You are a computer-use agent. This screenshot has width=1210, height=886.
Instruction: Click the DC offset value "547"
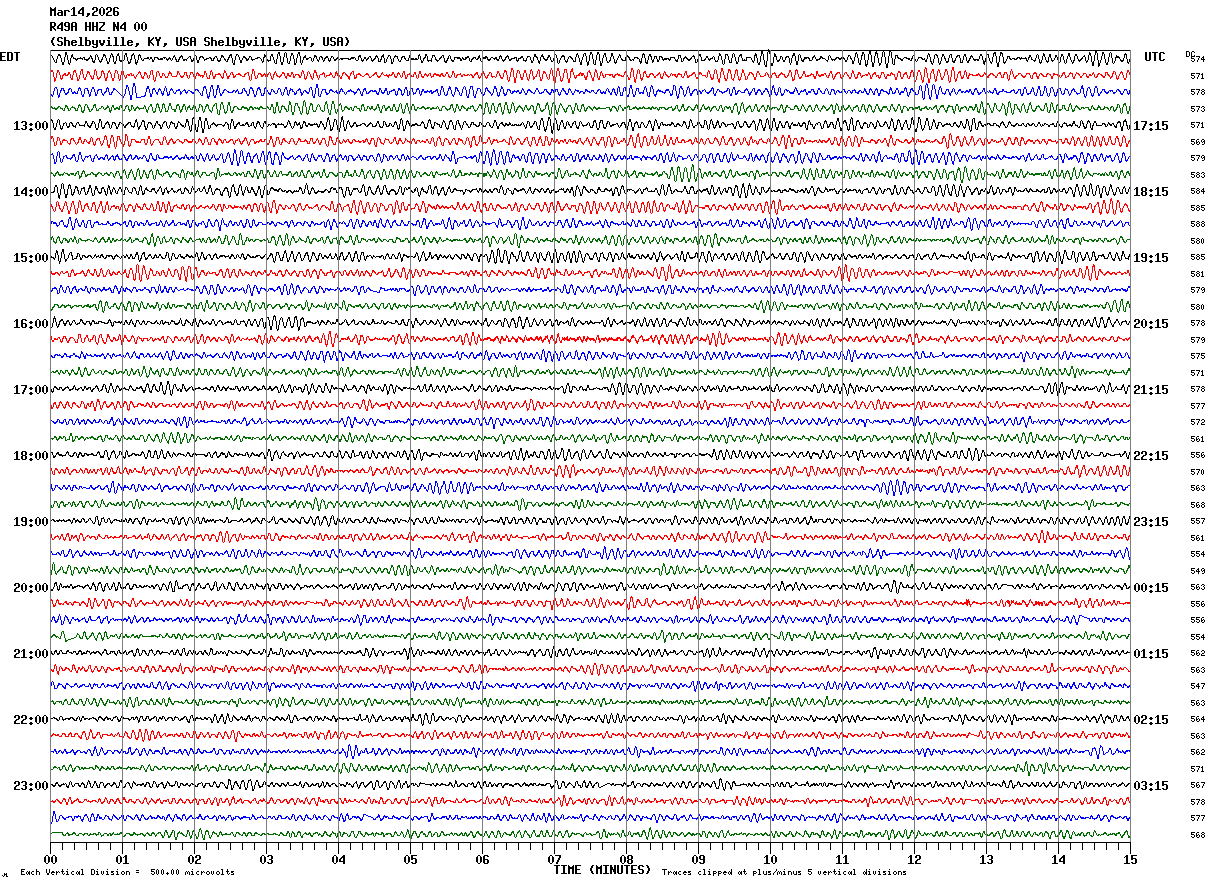(1197, 687)
